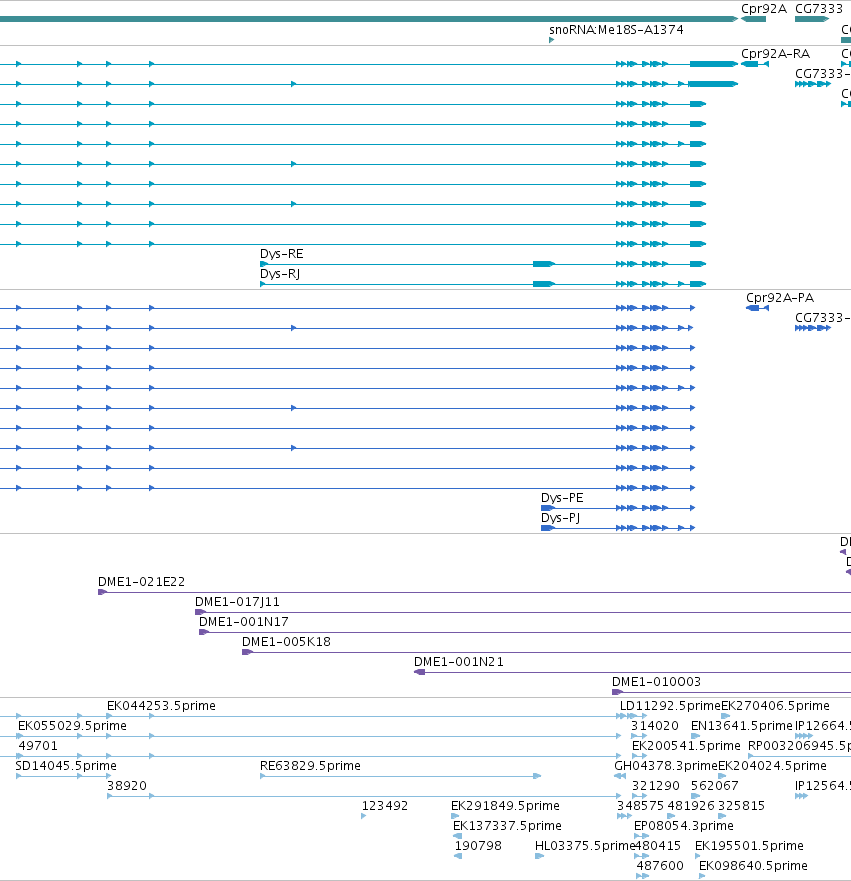Open the EK195501.5prime EST label
Viewport: 851px width, 881px height.
(x=749, y=846)
